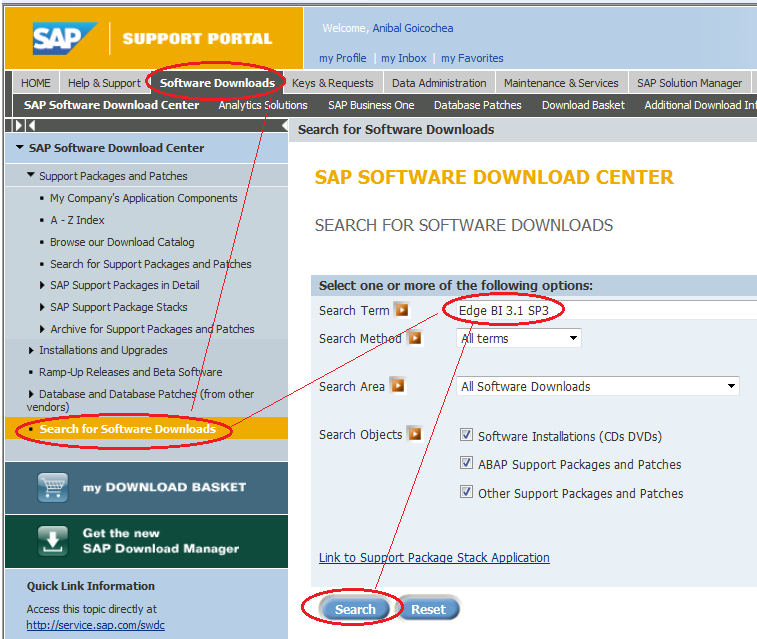Click the SAP Download Manager arrow icon
This screenshot has width=757, height=639.
click(x=52, y=540)
